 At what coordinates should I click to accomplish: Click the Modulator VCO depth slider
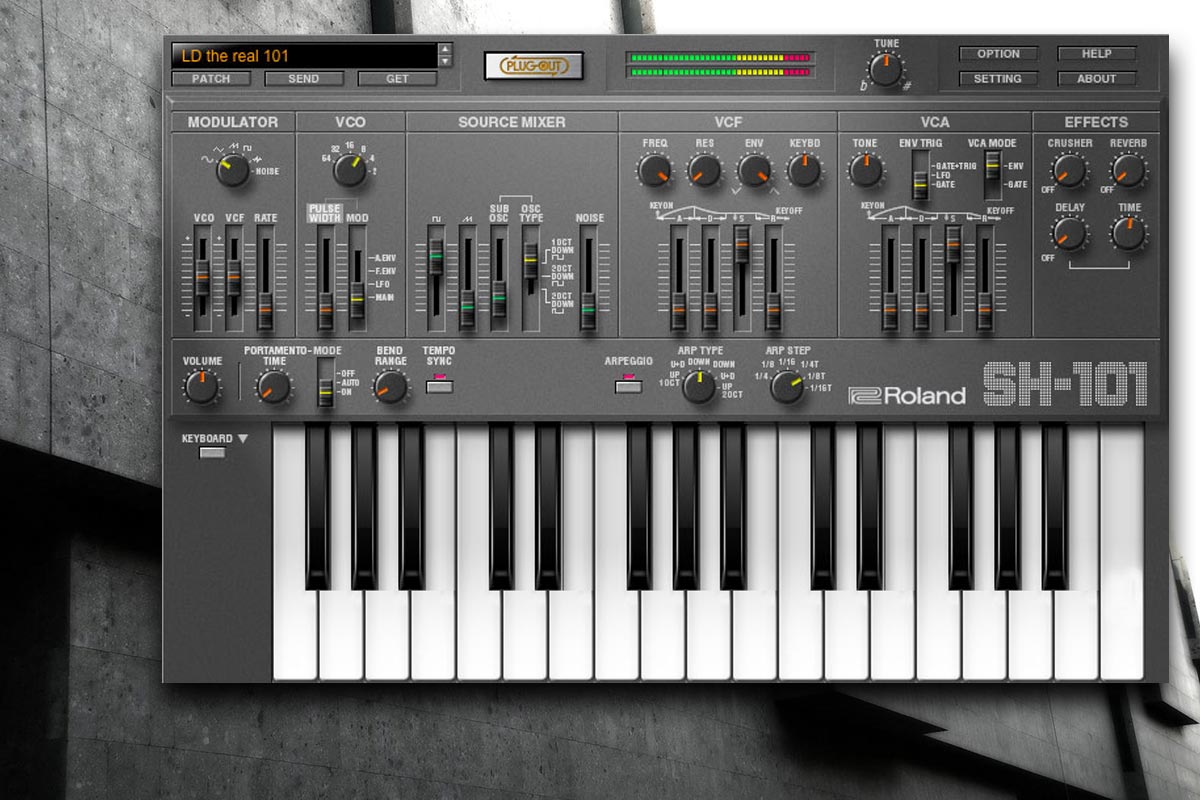pos(202,277)
